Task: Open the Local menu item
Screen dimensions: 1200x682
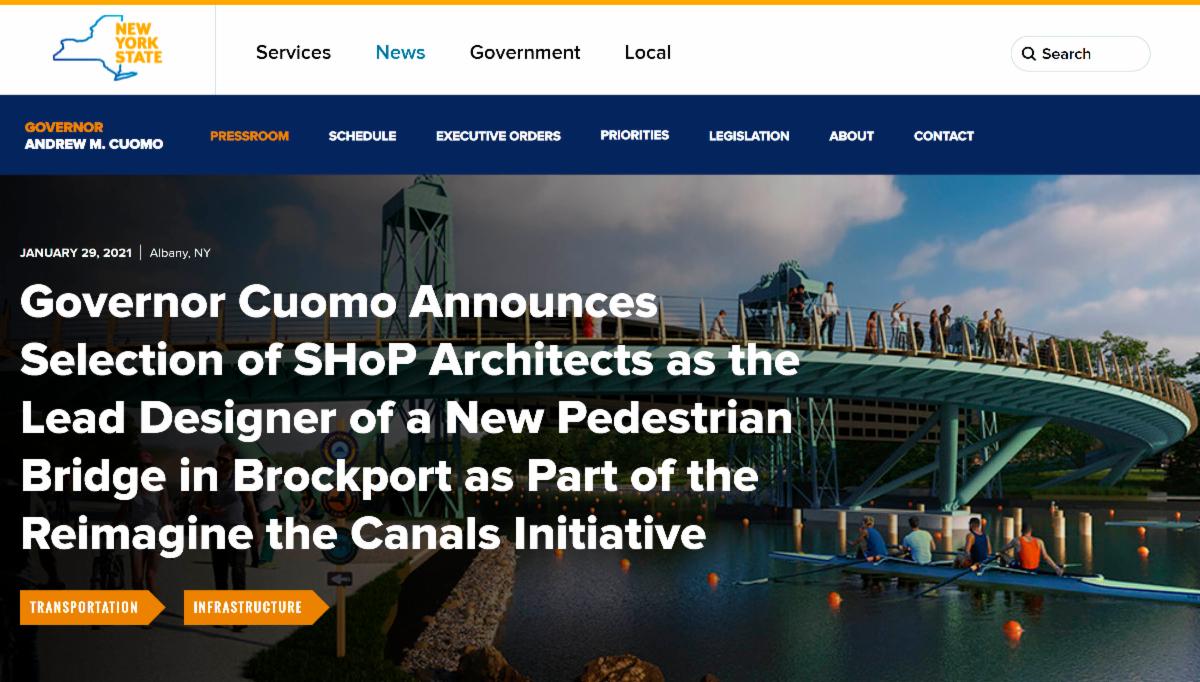Action: pos(648,52)
